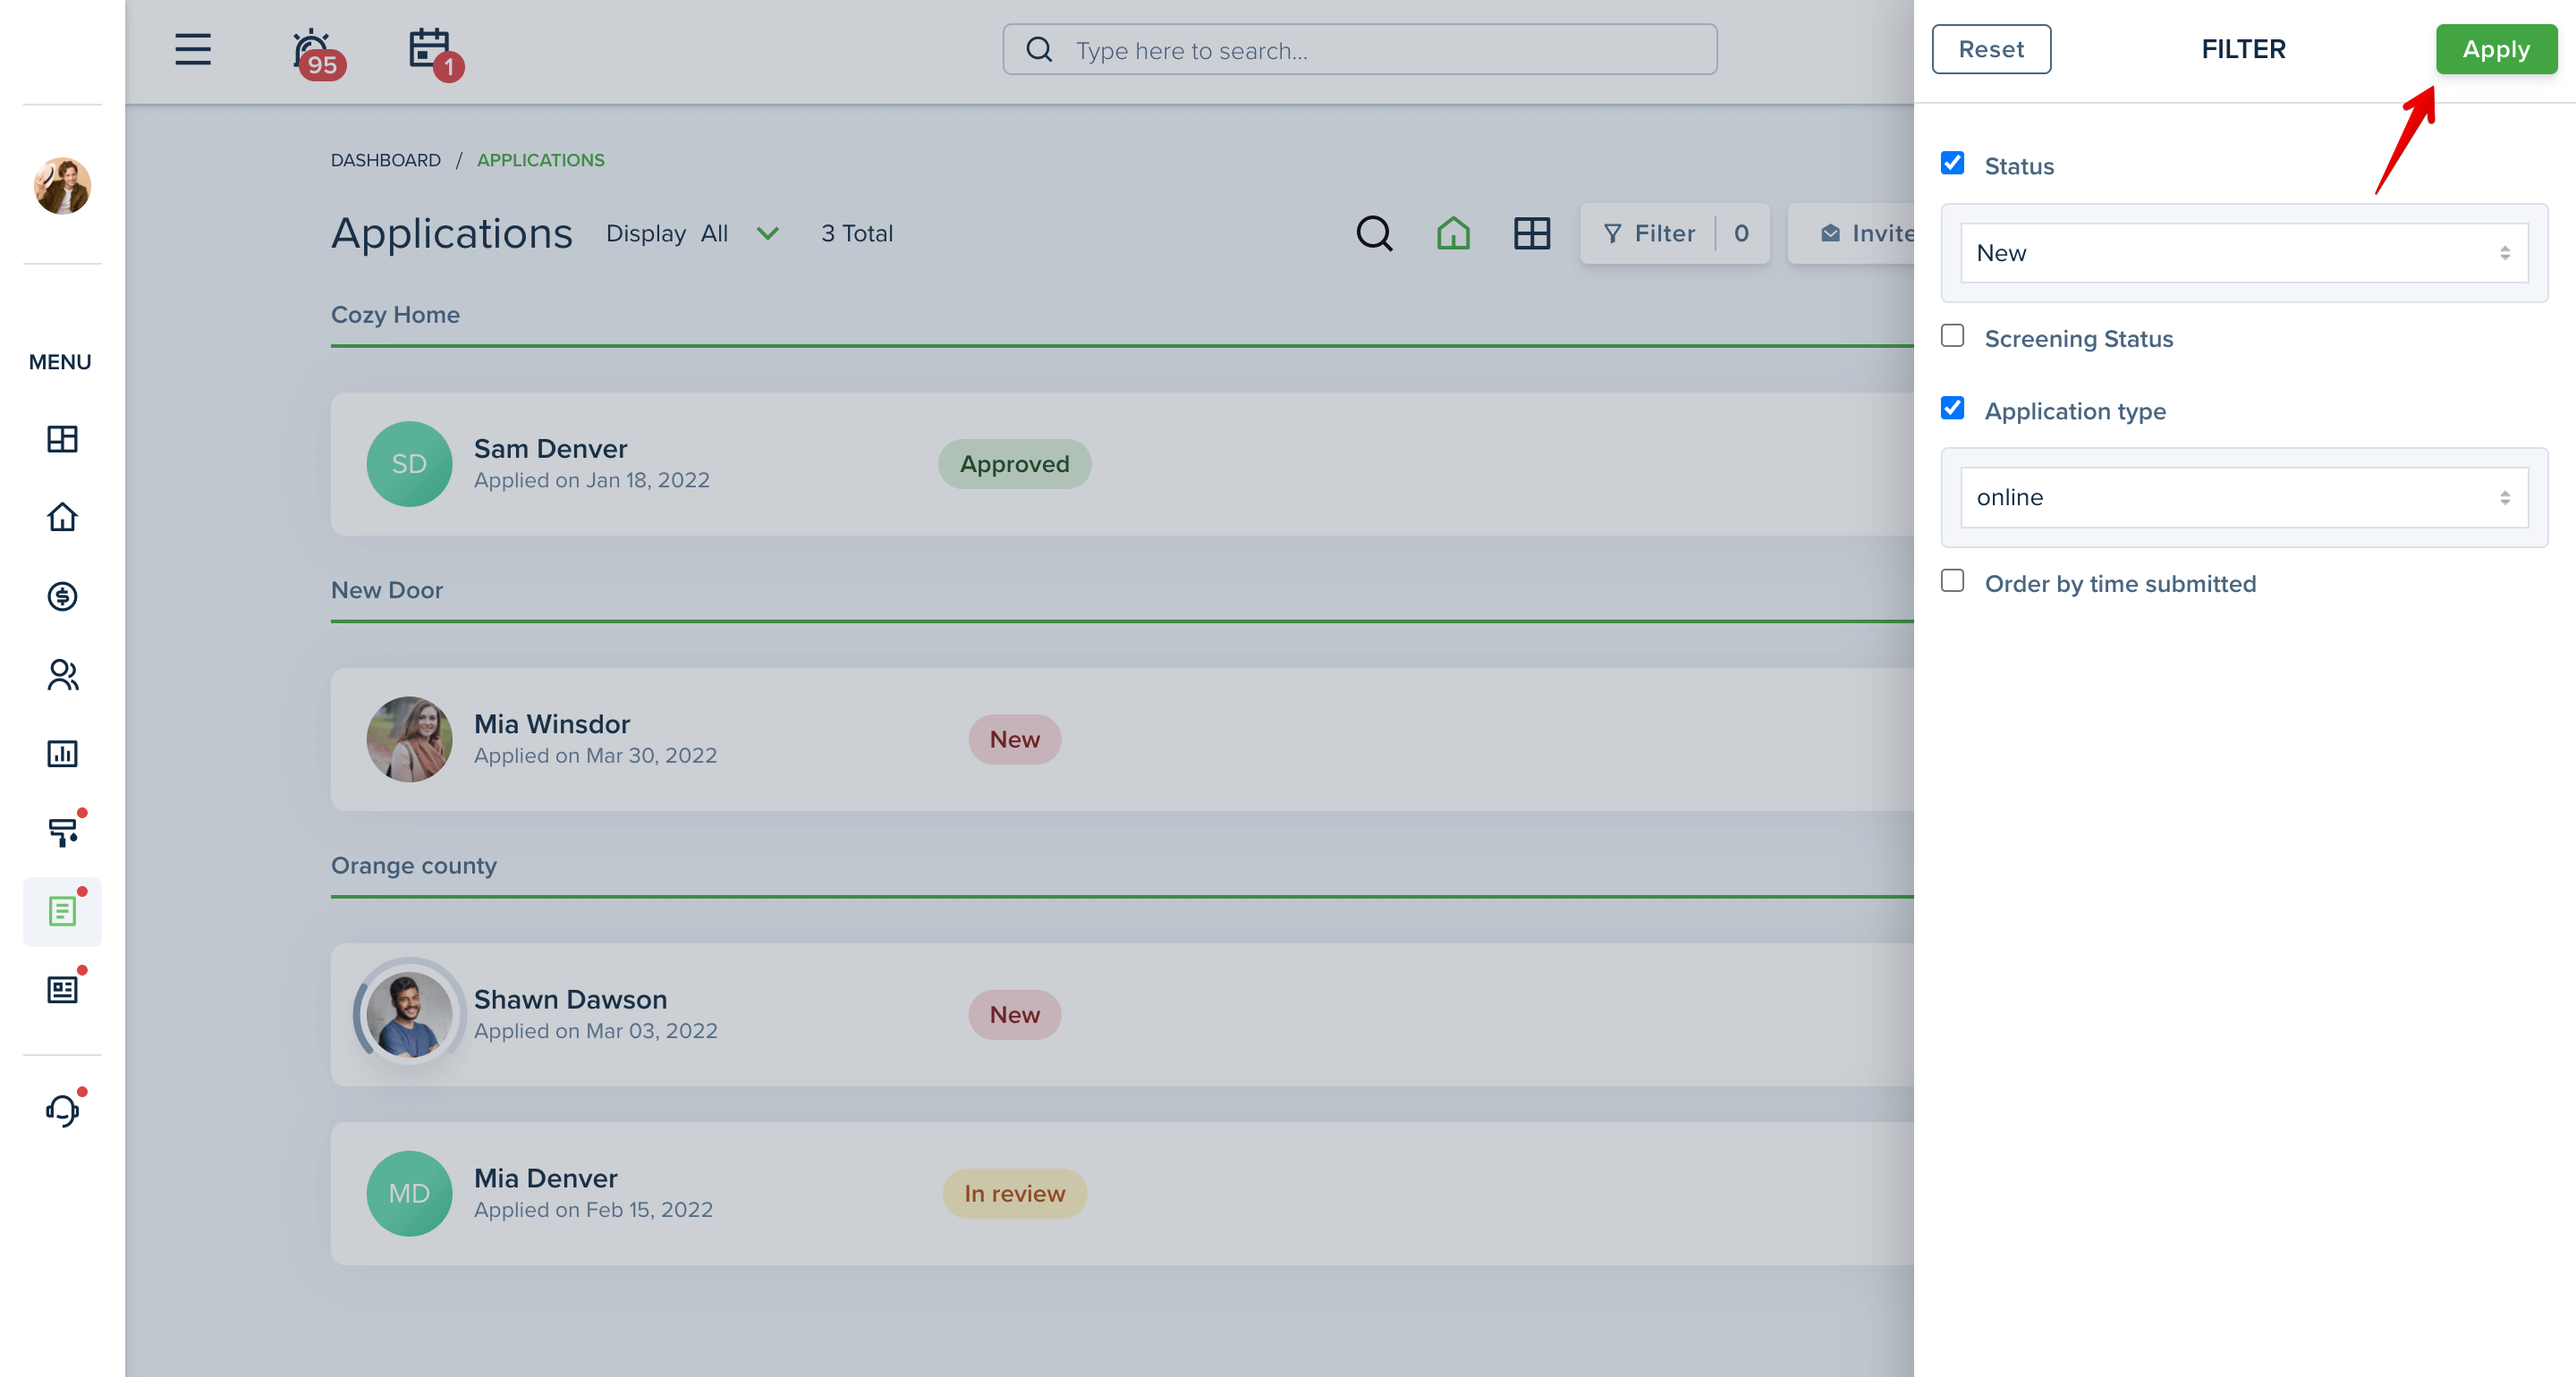Viewport: 2576px width, 1377px height.
Task: Click the 3 Total count text
Action: [856, 233]
